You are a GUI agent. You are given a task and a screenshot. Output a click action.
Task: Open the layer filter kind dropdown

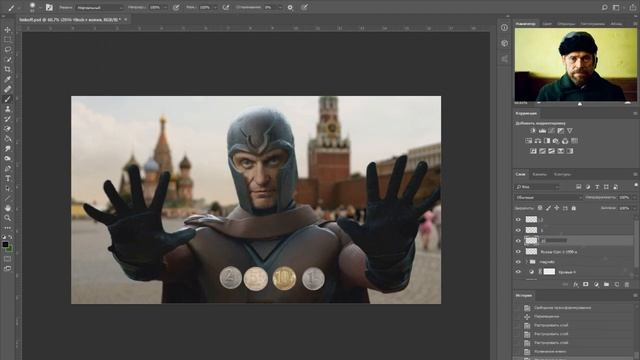coord(537,187)
